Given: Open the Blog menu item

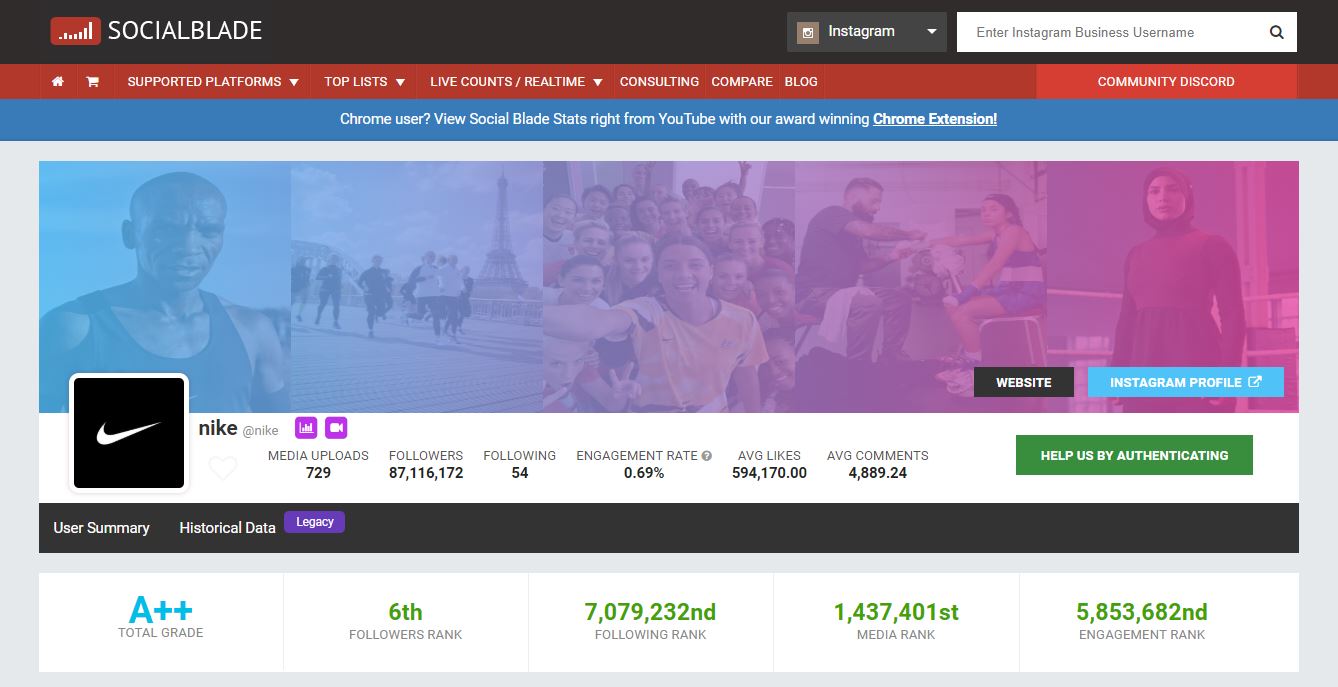Looking at the screenshot, I should coord(801,82).
